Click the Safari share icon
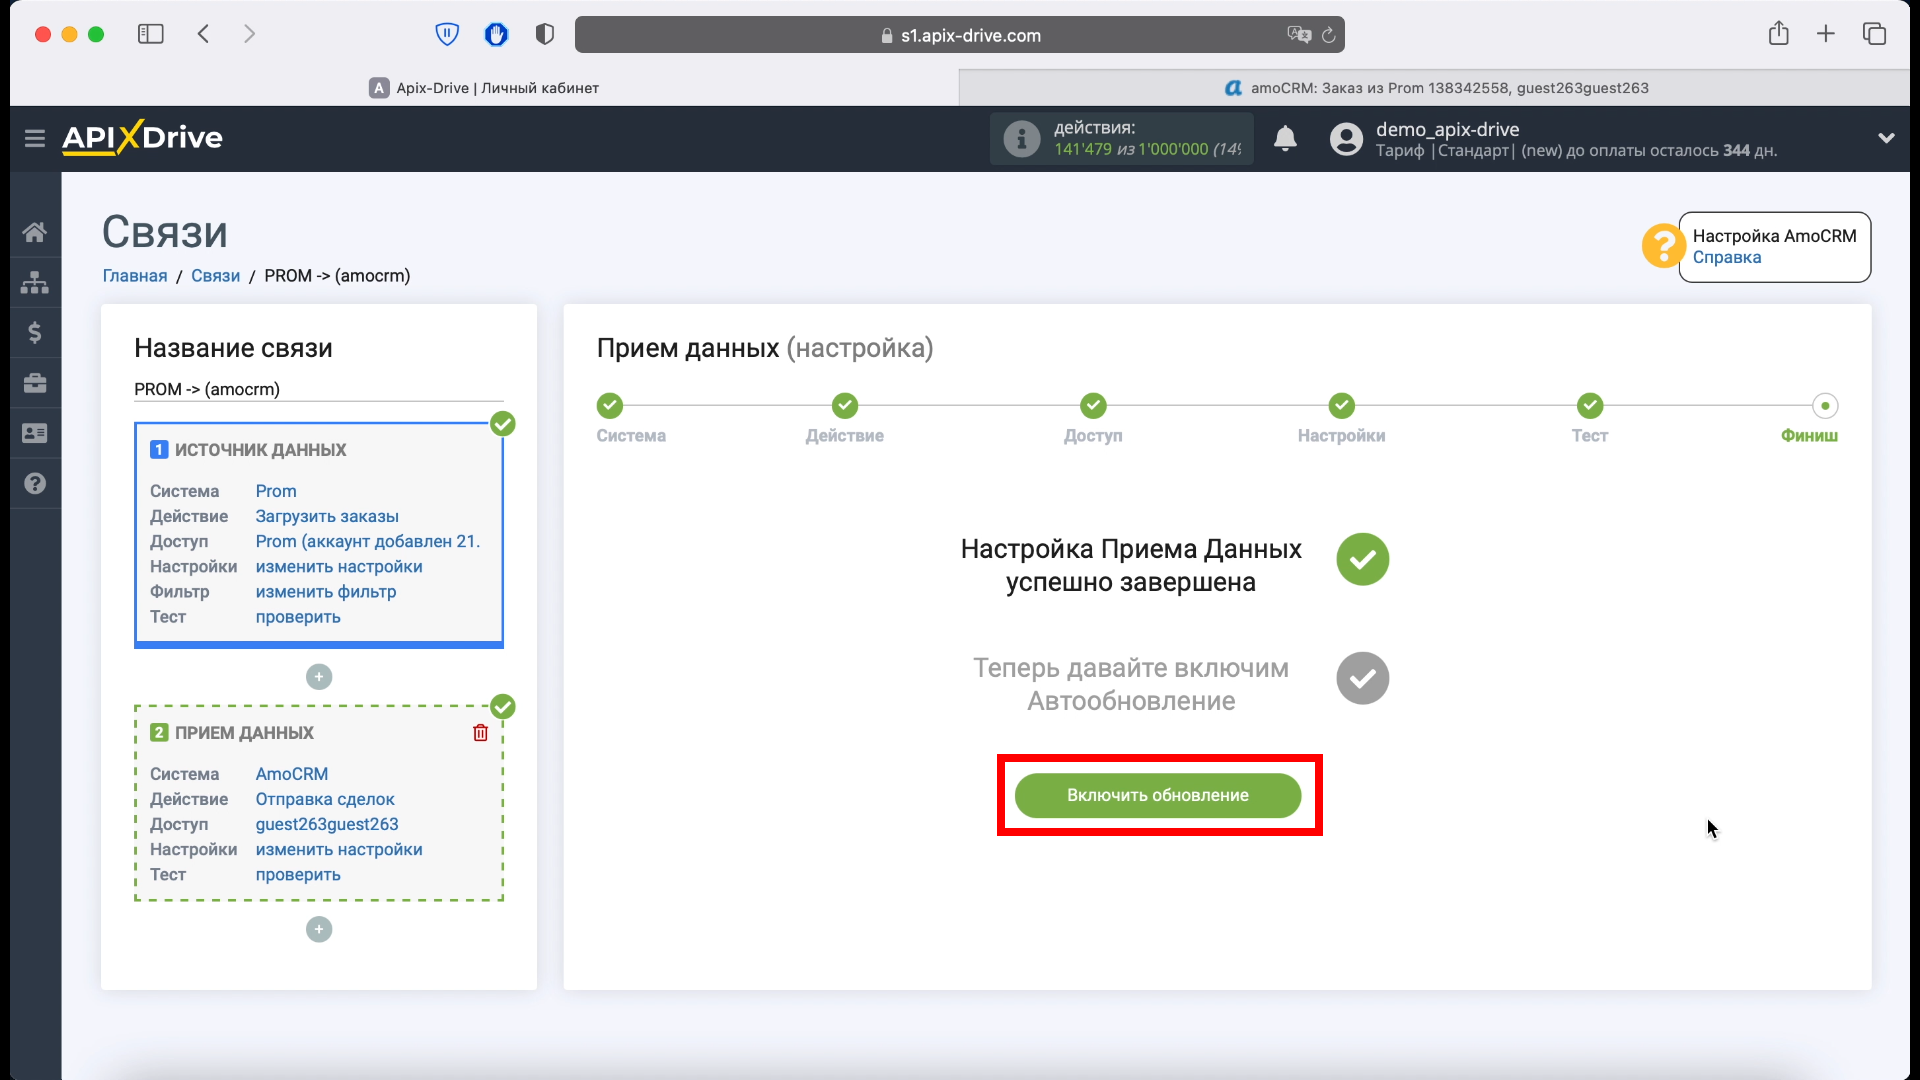Viewport: 1920px width, 1080px height. [x=1778, y=33]
